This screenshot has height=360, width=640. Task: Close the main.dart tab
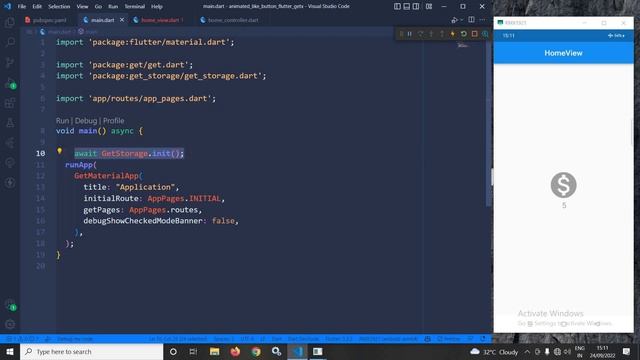[x=122, y=20]
